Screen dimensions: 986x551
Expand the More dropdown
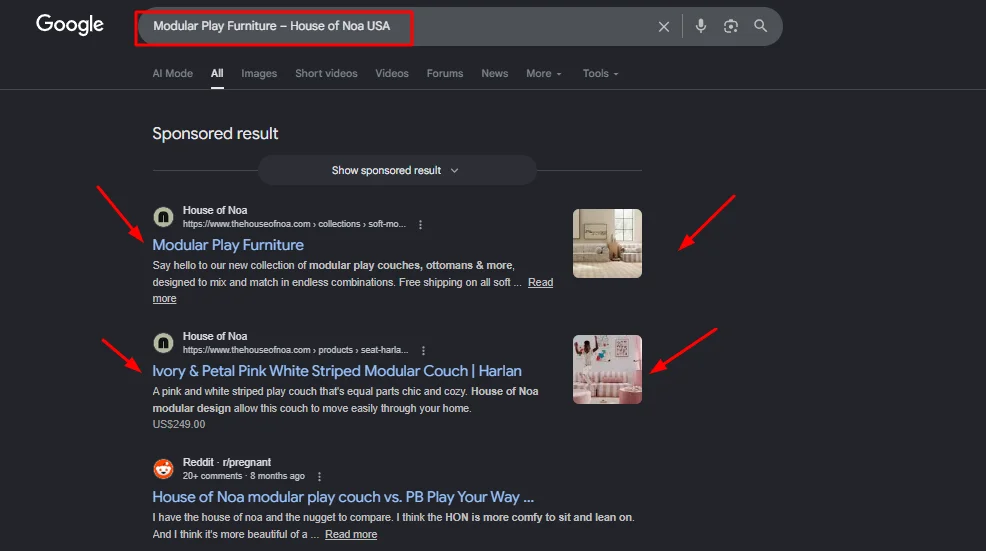coord(544,74)
